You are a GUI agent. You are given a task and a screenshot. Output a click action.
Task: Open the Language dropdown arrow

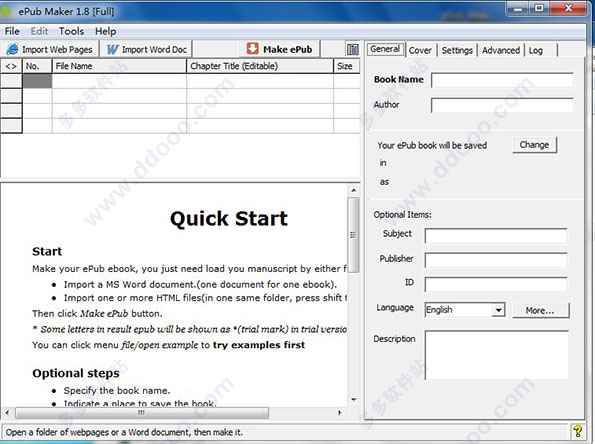[499, 310]
